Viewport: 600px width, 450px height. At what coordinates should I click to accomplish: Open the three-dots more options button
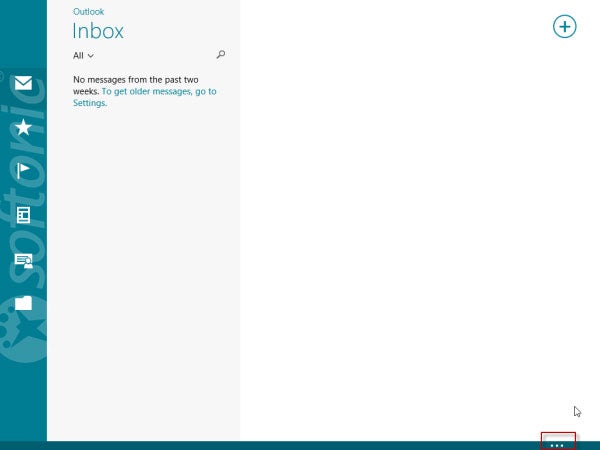(558, 445)
